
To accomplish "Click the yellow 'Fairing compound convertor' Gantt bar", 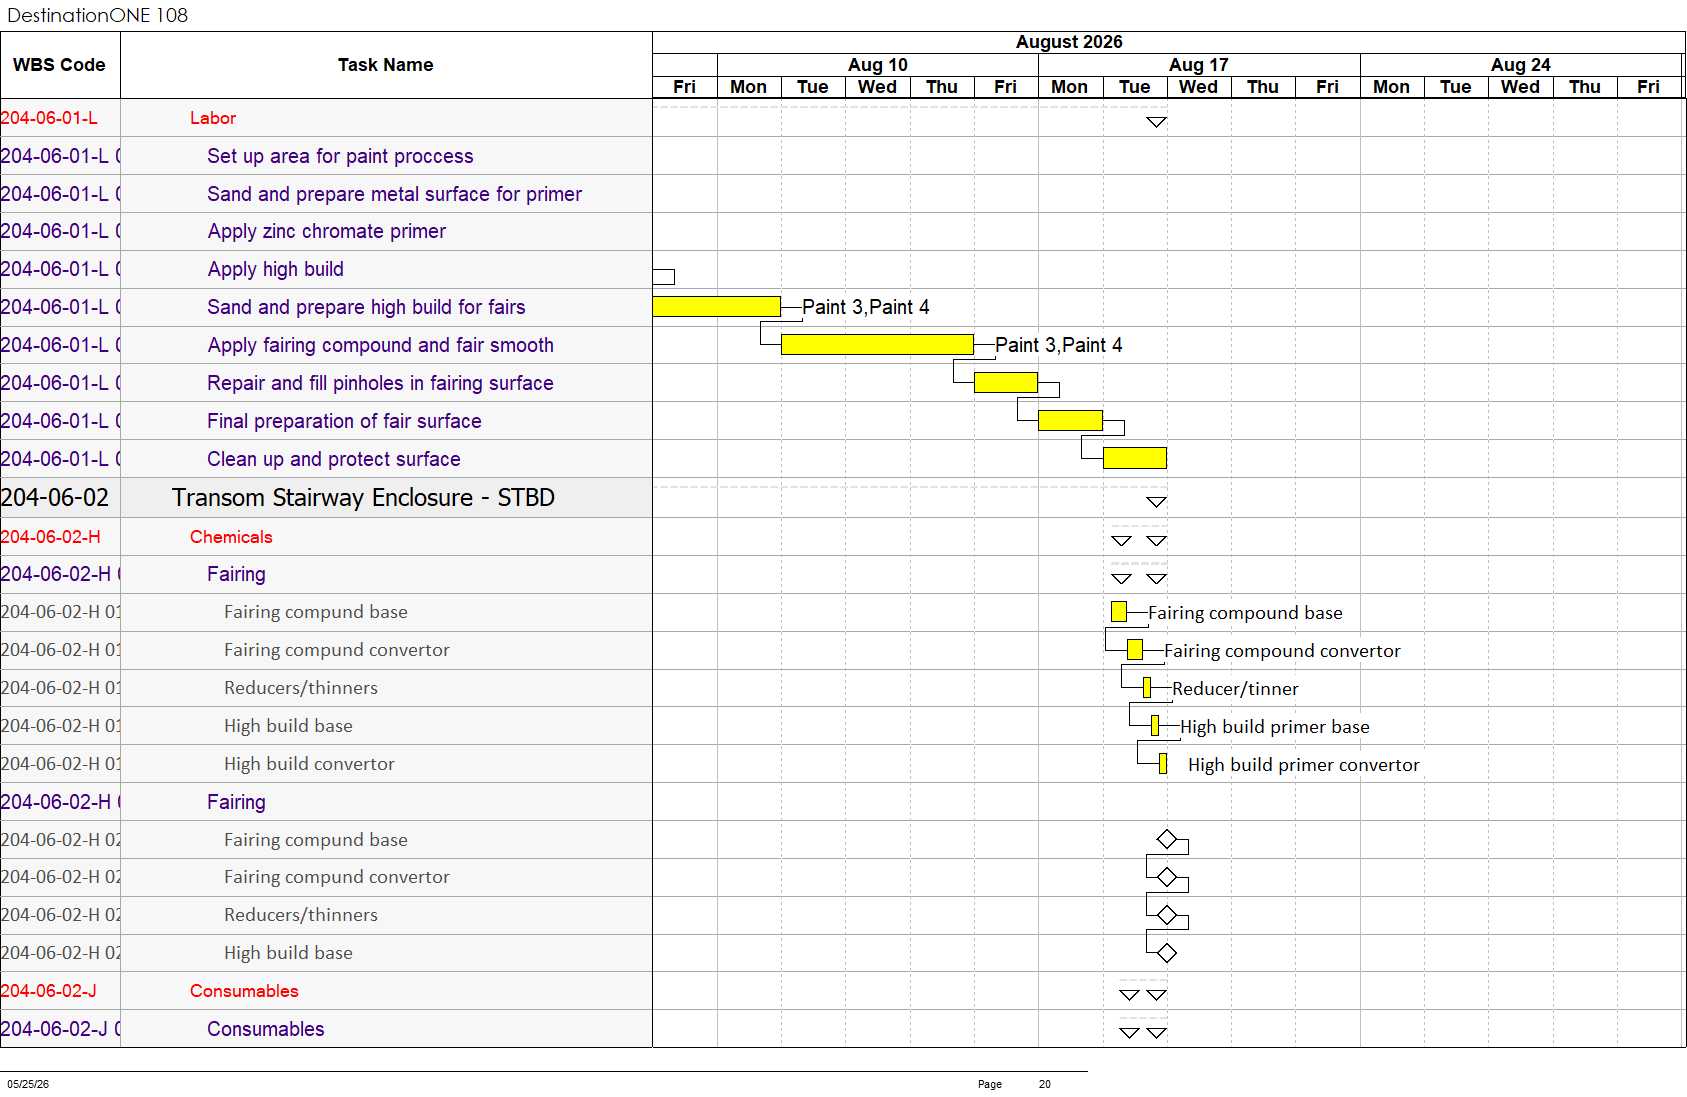I will [1134, 649].
